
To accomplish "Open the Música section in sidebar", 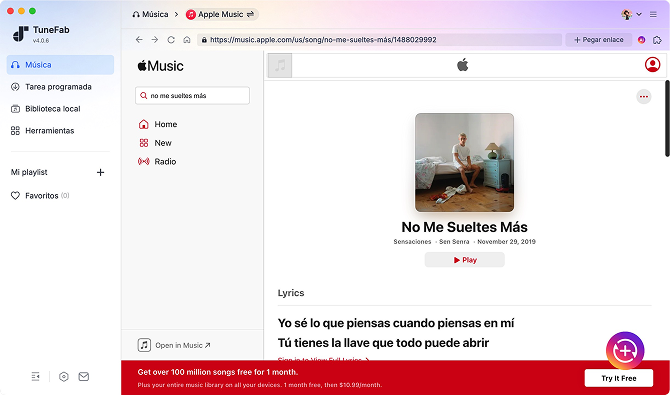I will tap(60, 65).
